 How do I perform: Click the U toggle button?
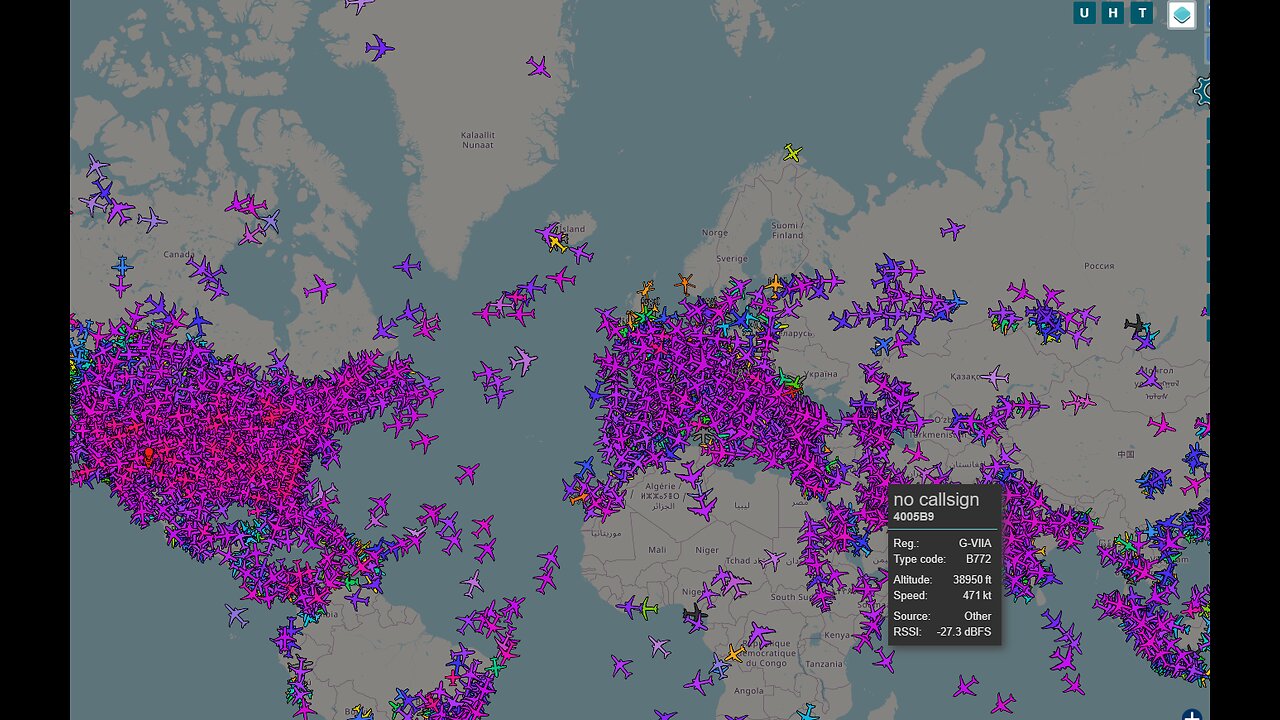pyautogui.click(x=1085, y=13)
